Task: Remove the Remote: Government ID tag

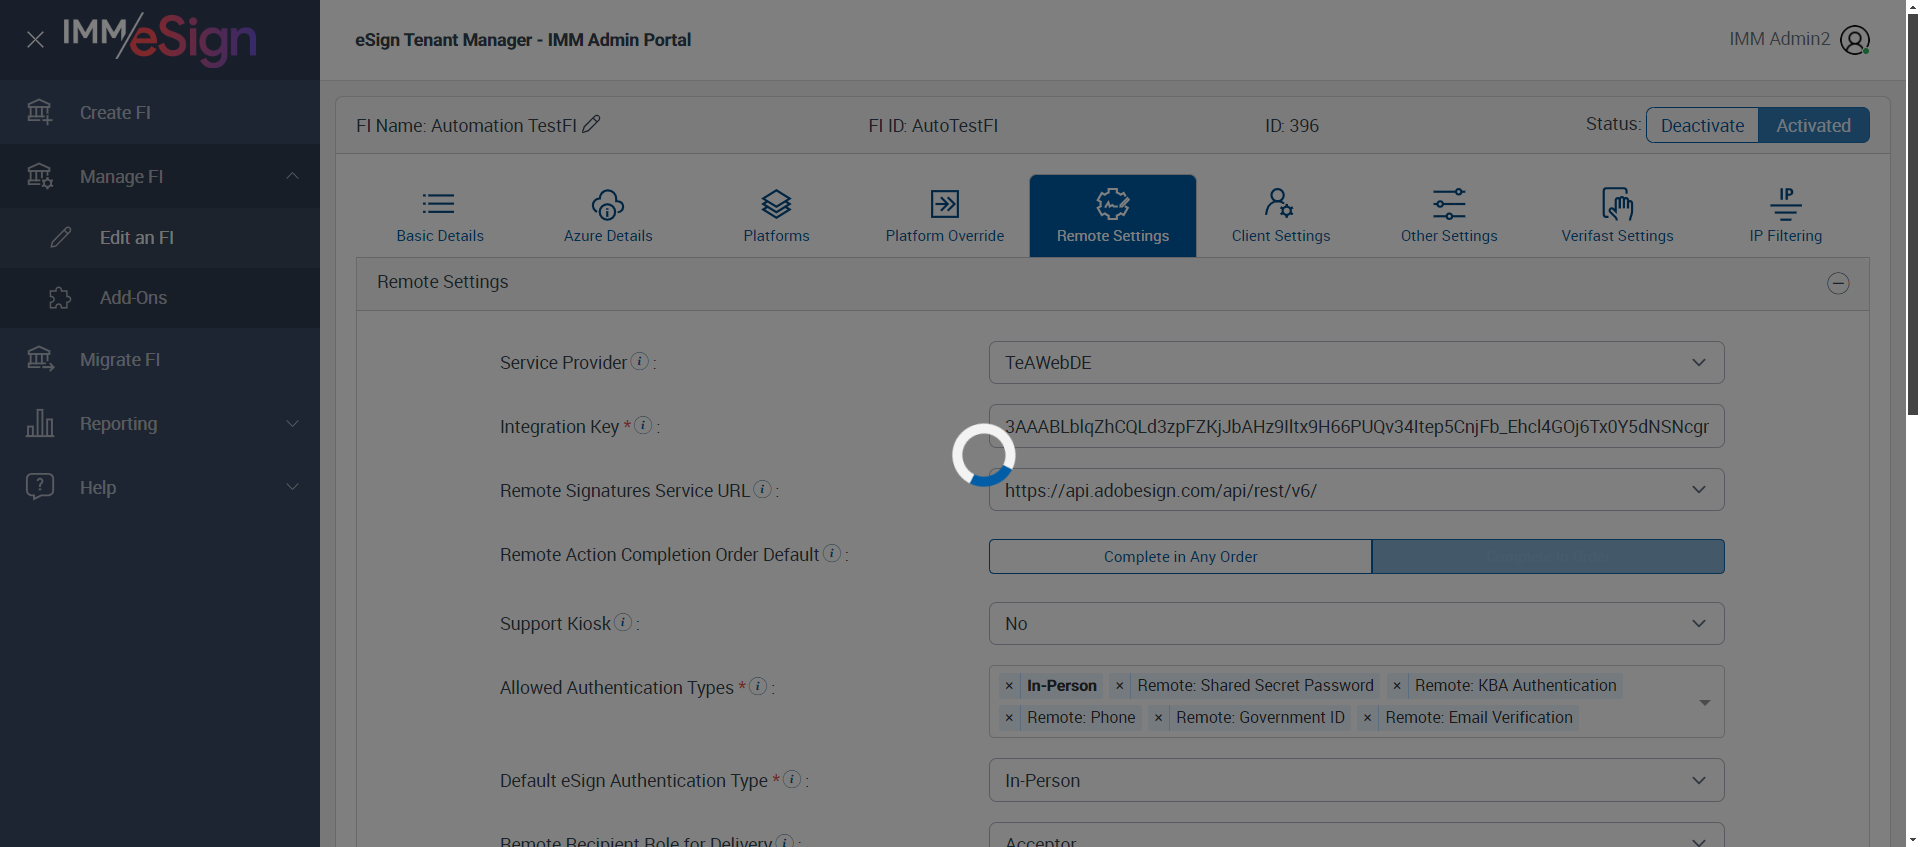Action: click(1158, 718)
